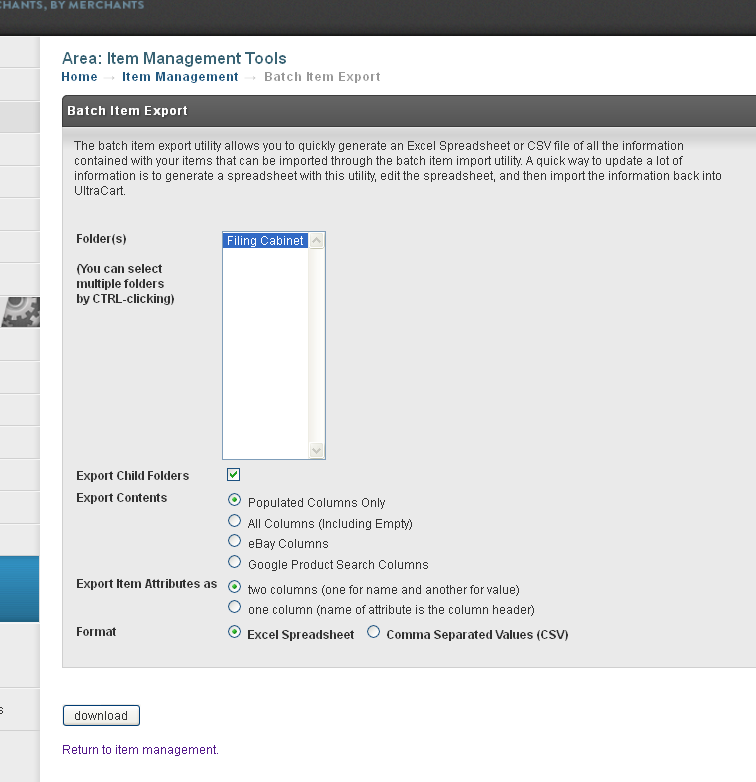Click the folder list scroll down arrow
This screenshot has height=782, width=756.
pyautogui.click(x=316, y=450)
